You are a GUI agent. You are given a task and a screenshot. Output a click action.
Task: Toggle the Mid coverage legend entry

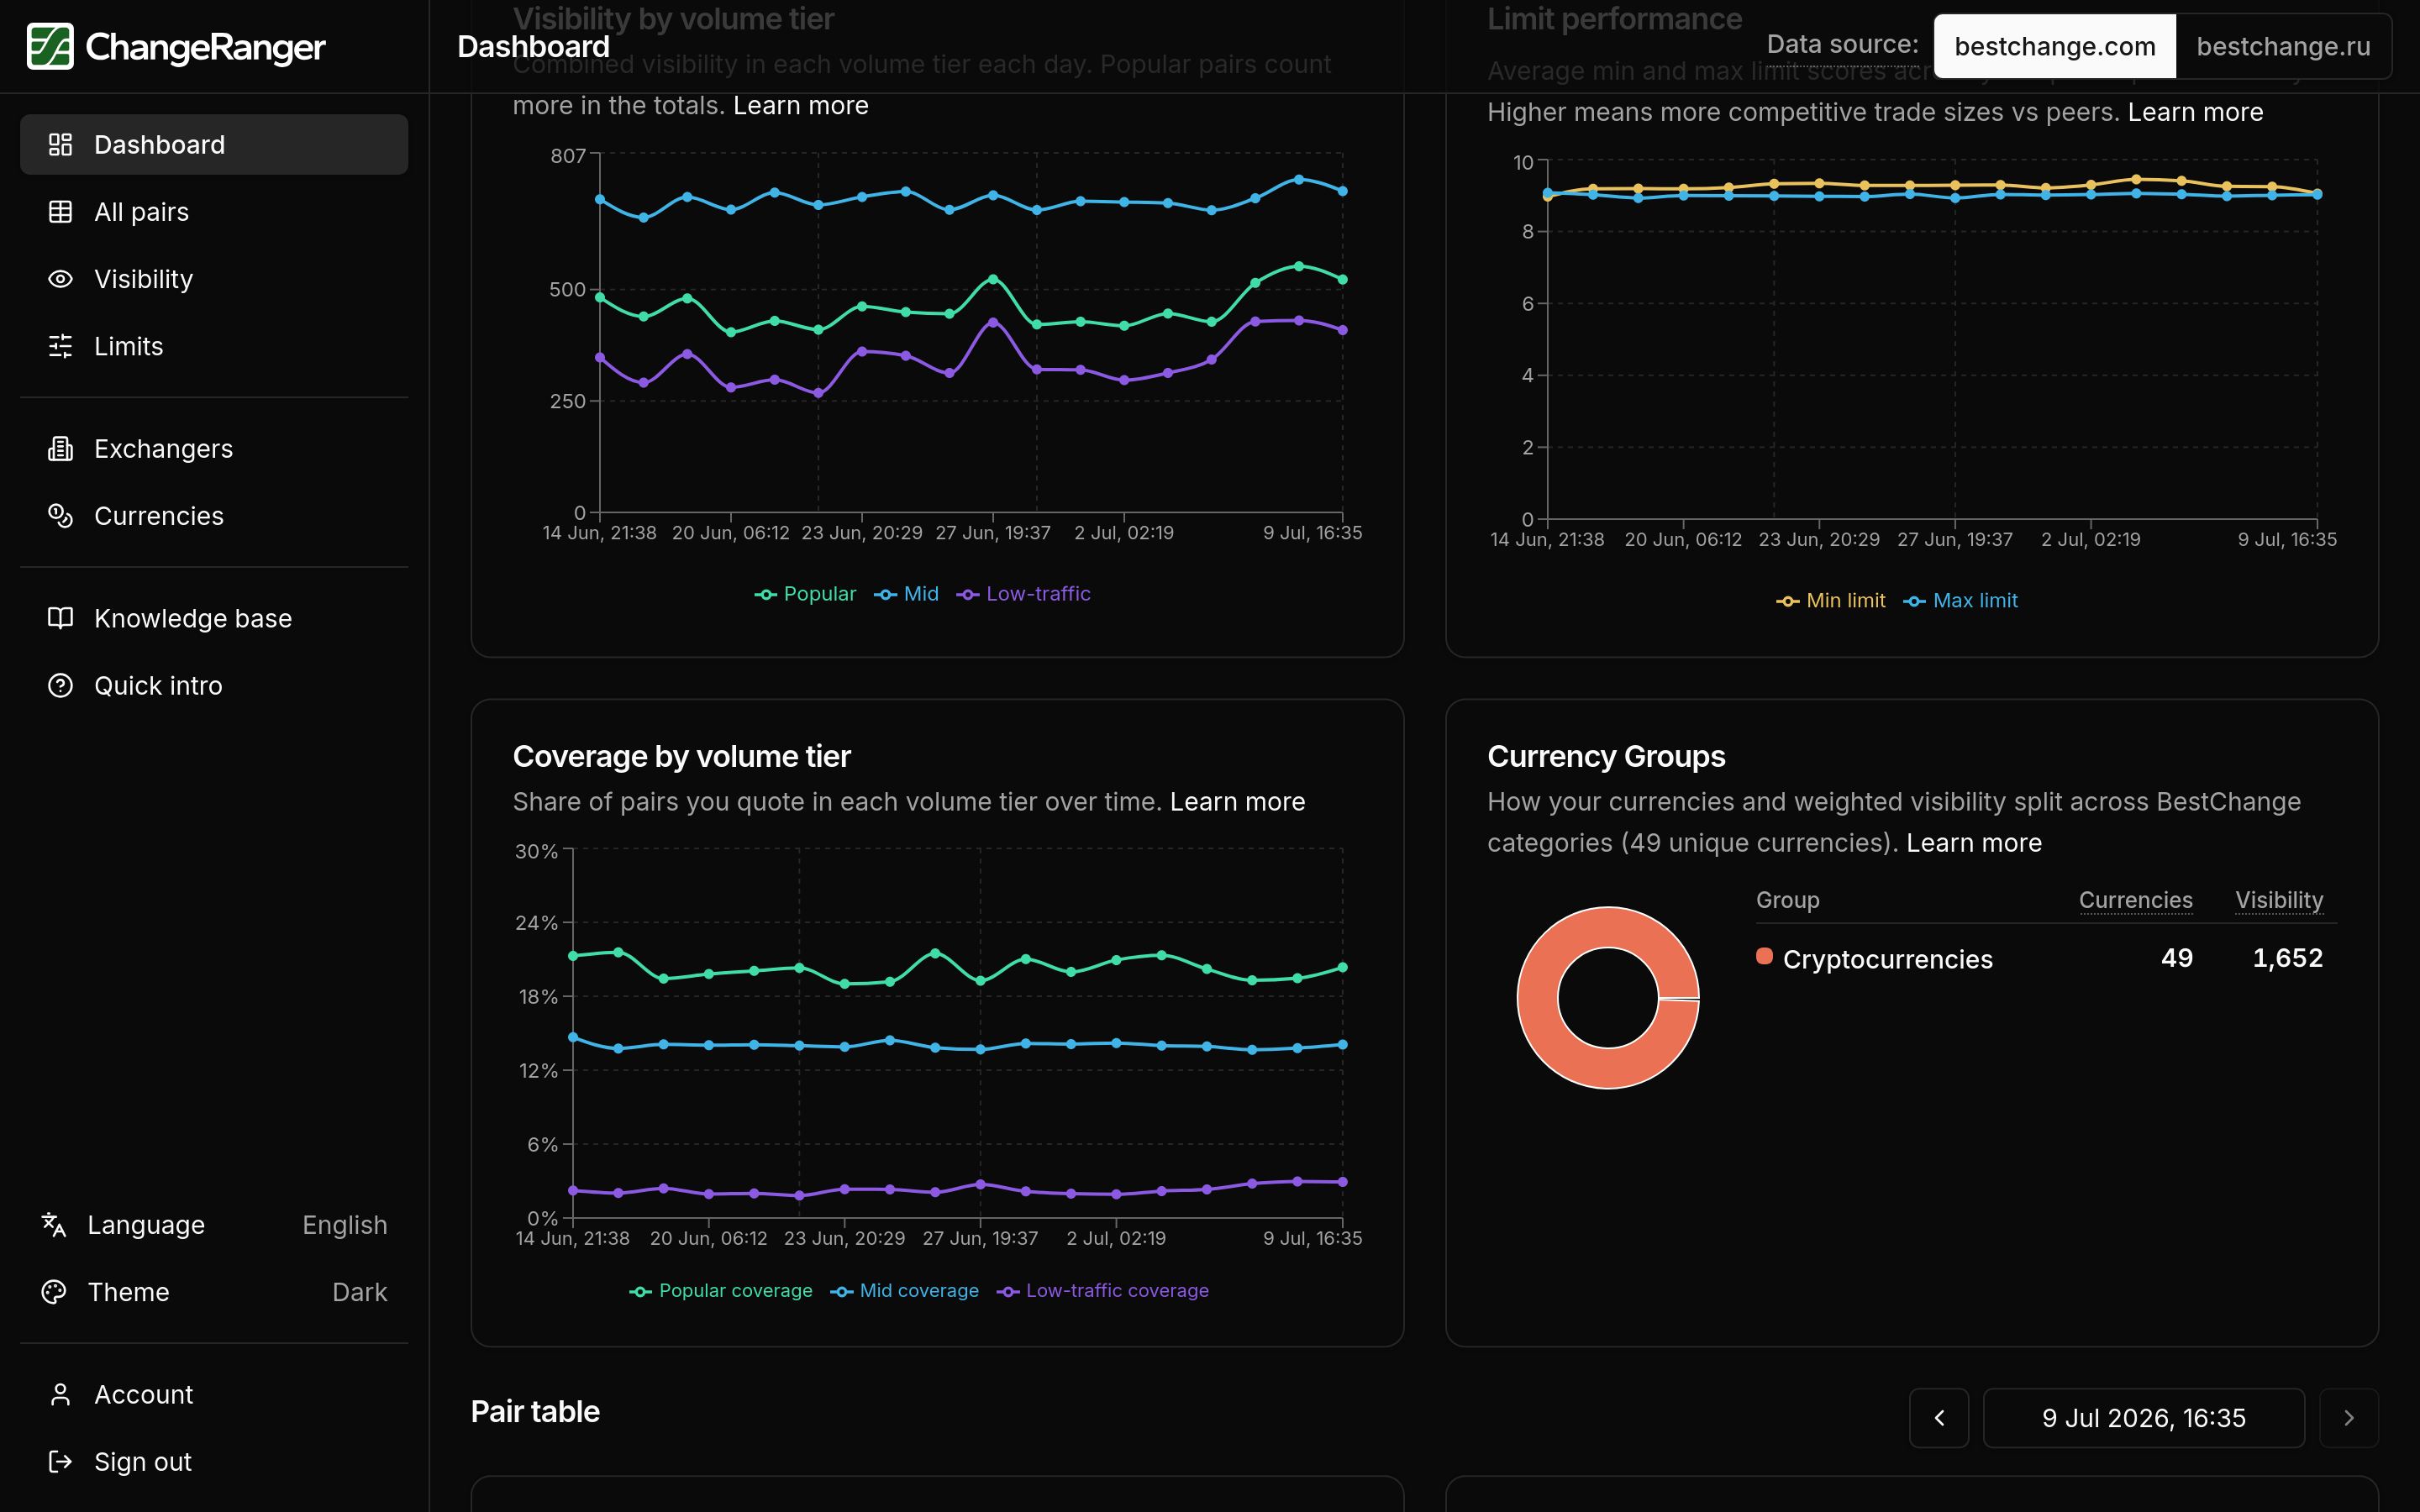click(904, 1290)
